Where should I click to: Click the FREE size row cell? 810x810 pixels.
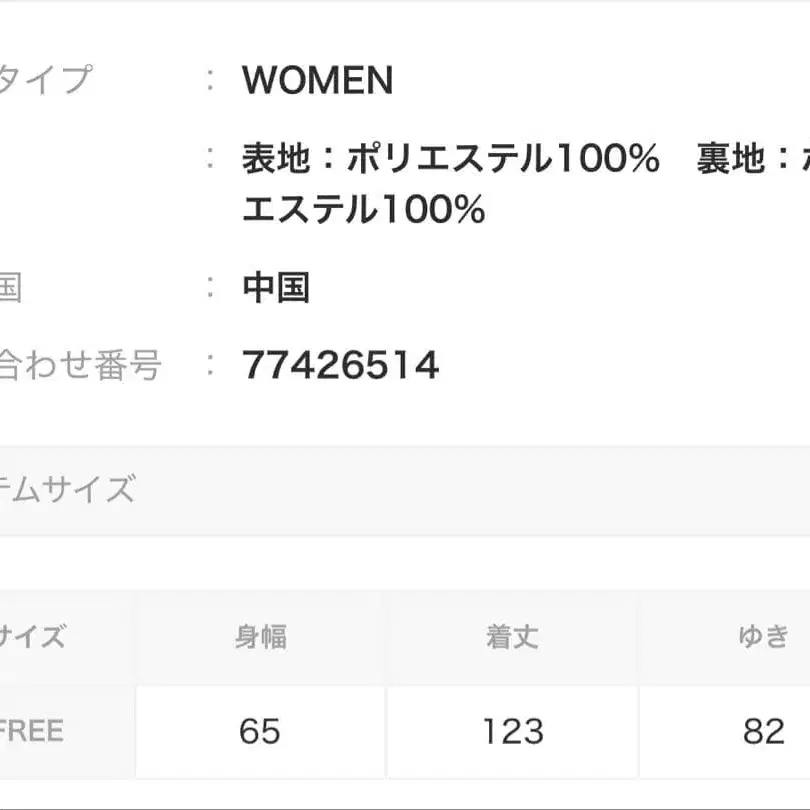32,731
